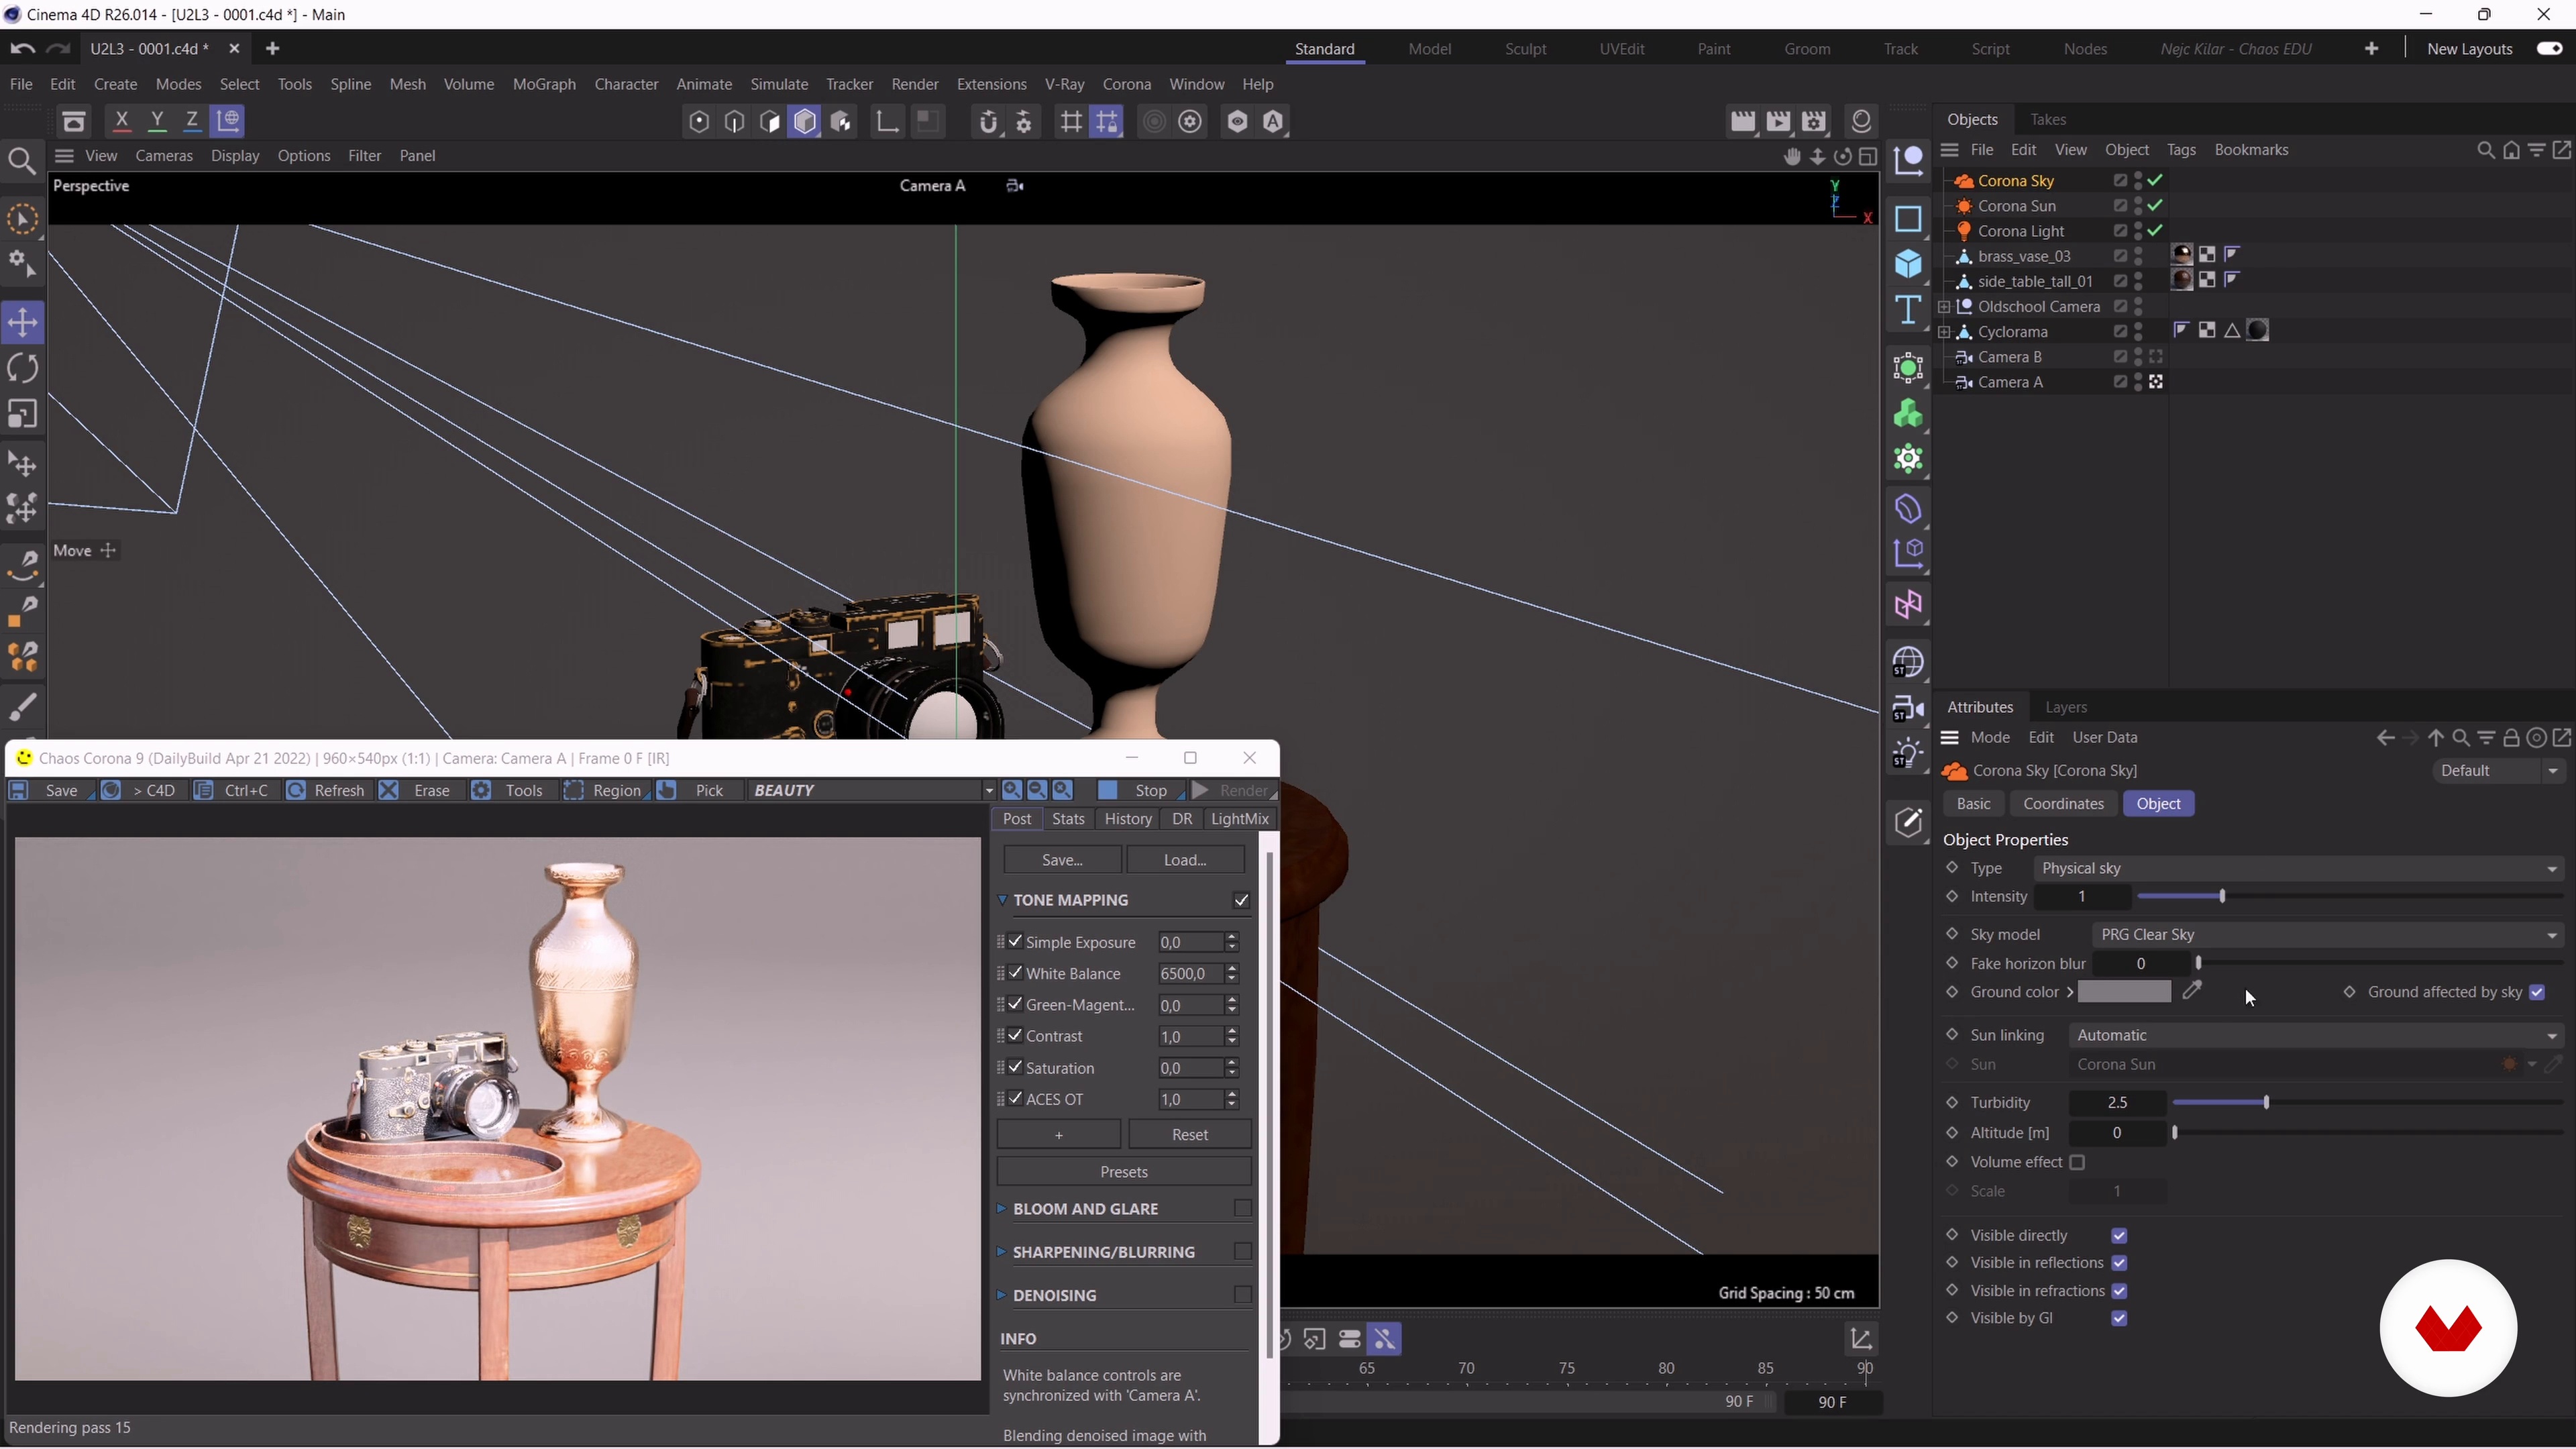The height and width of the screenshot is (1449, 2576).
Task: Open the Corona menu
Action: (x=1126, y=85)
